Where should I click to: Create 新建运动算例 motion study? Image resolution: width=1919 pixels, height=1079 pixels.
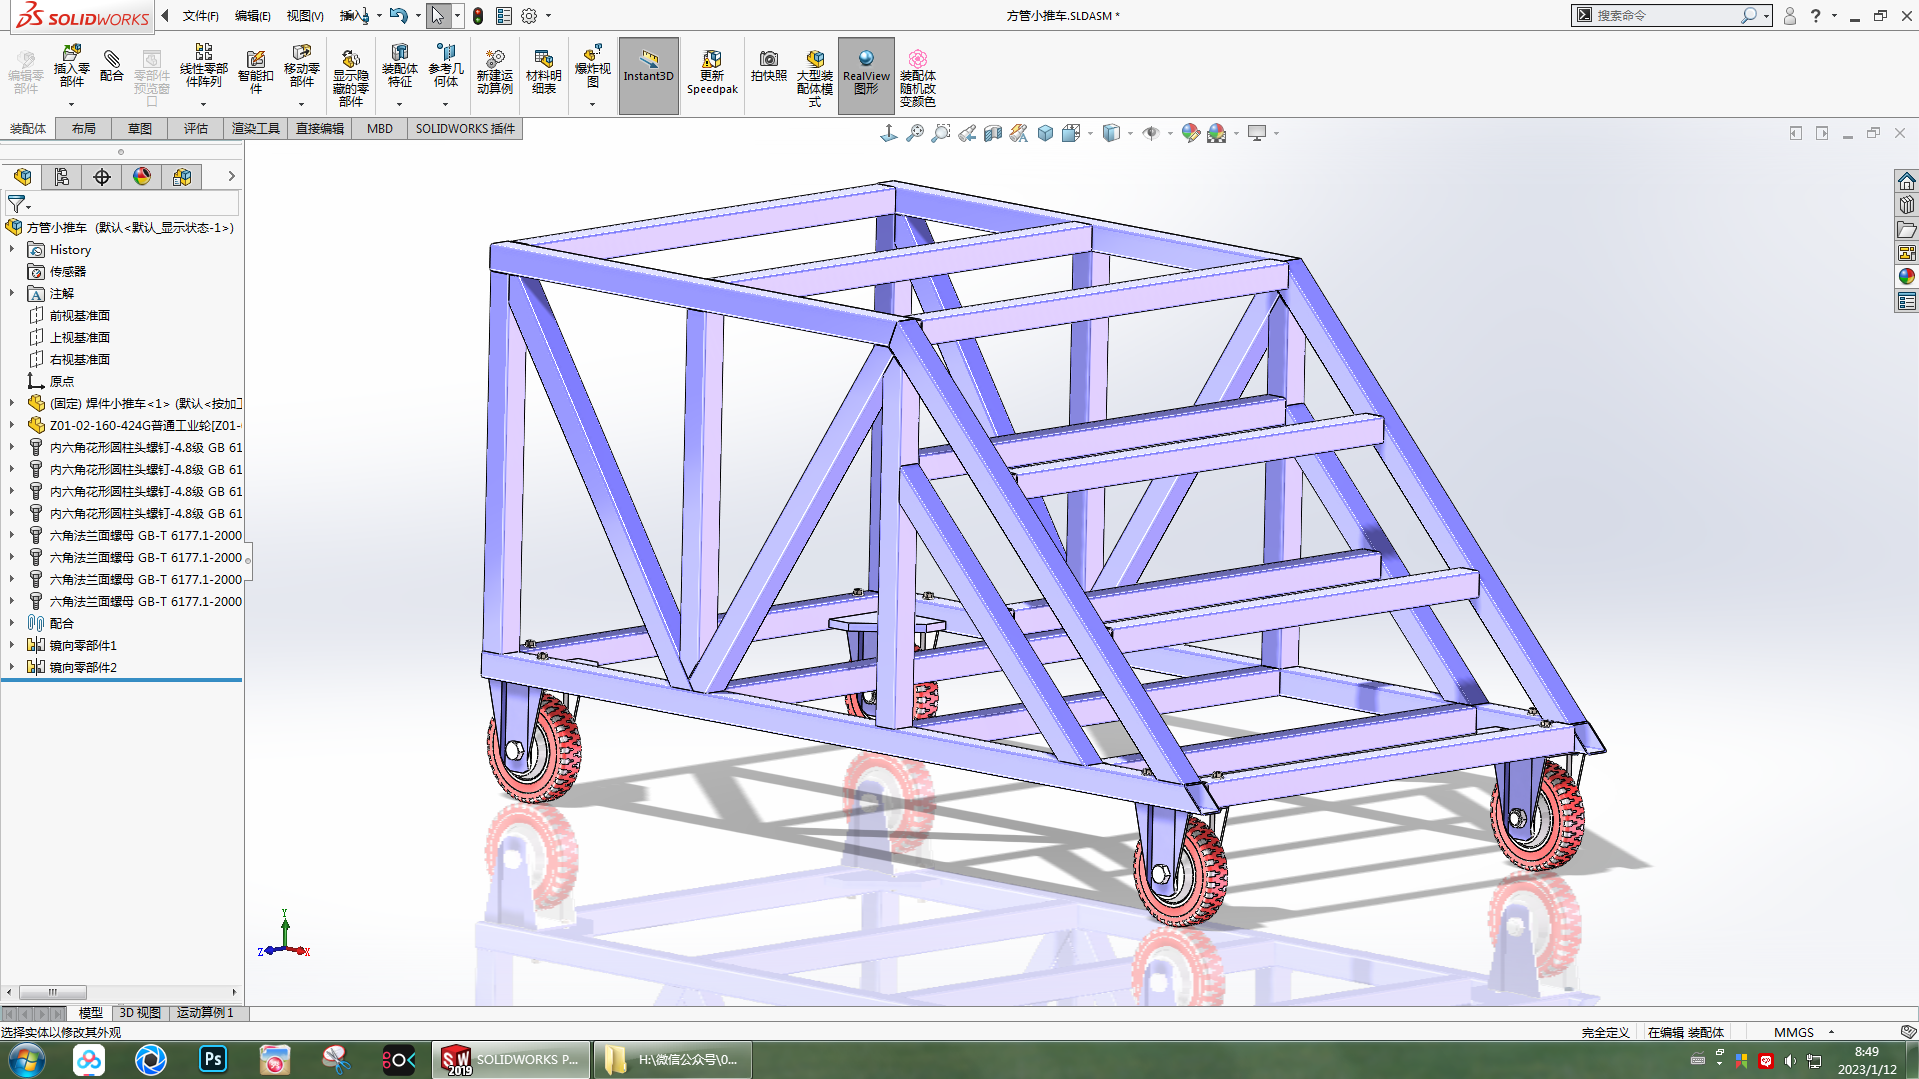pos(494,72)
